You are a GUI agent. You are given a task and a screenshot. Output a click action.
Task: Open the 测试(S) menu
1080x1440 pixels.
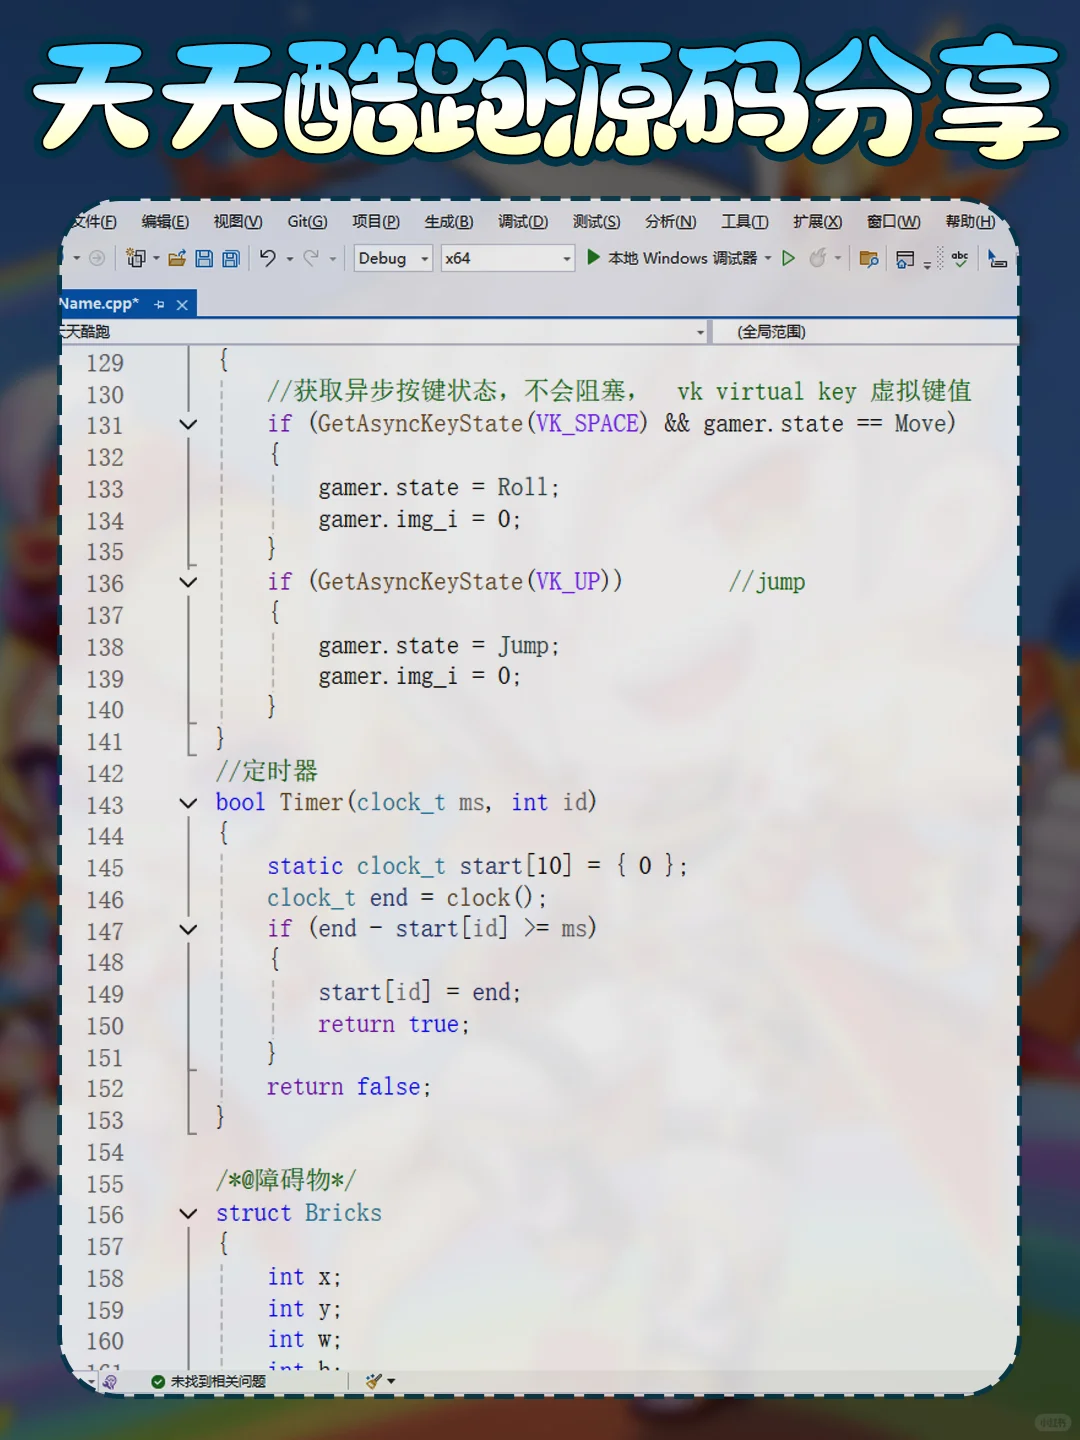coord(597,222)
